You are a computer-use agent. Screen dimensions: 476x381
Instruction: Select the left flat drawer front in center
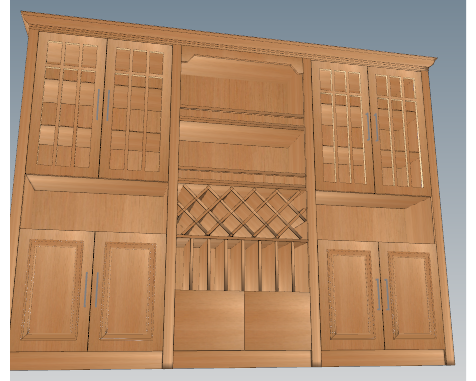(x=209, y=320)
